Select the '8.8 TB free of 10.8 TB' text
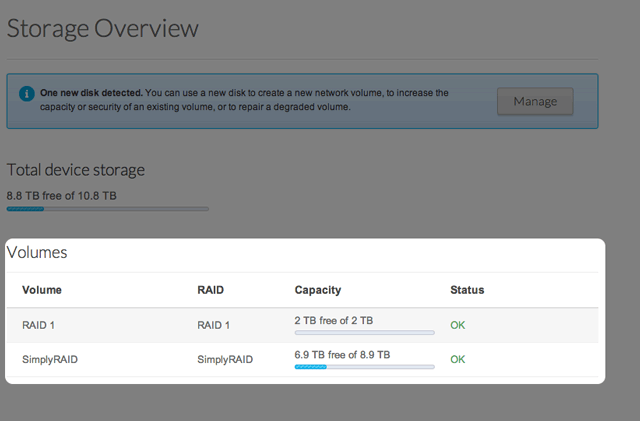 click(62, 196)
